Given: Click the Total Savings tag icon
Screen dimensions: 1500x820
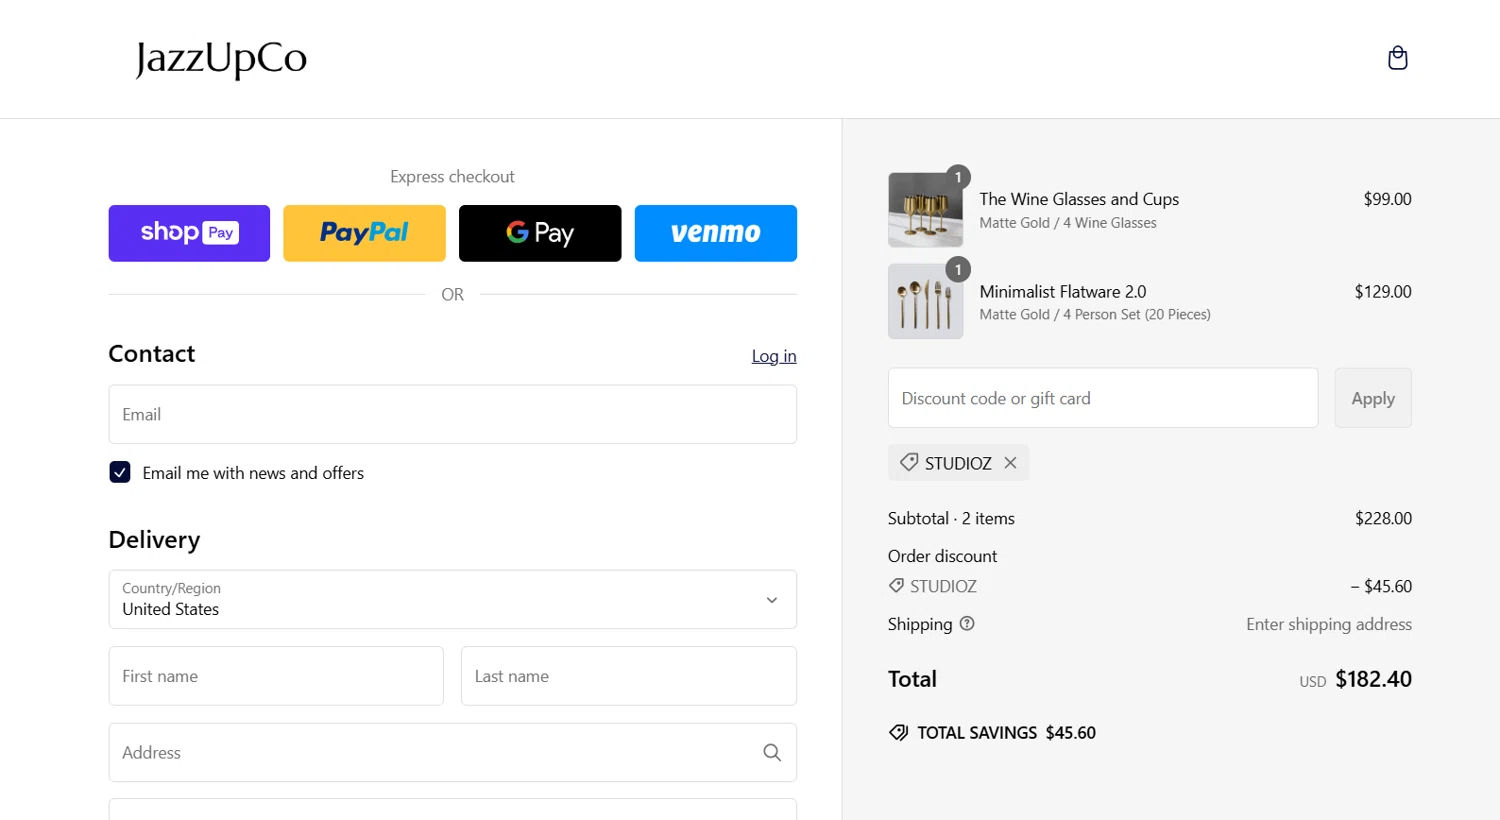Looking at the screenshot, I should point(899,733).
